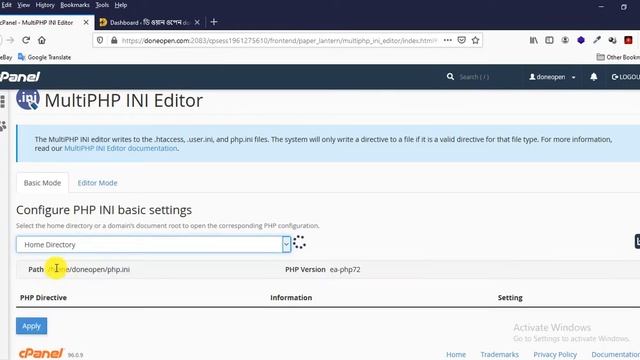Viewport: 640px width, 360px height.
Task: Click the cPanel header logo
Action: coord(20,77)
